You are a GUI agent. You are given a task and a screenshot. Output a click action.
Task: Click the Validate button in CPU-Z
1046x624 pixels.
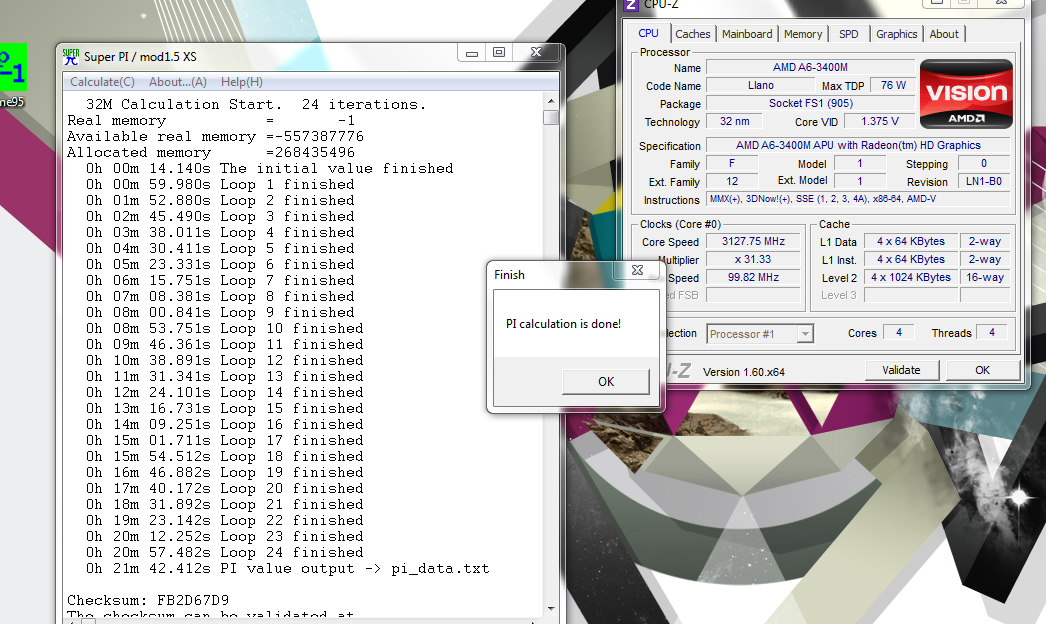coord(901,370)
